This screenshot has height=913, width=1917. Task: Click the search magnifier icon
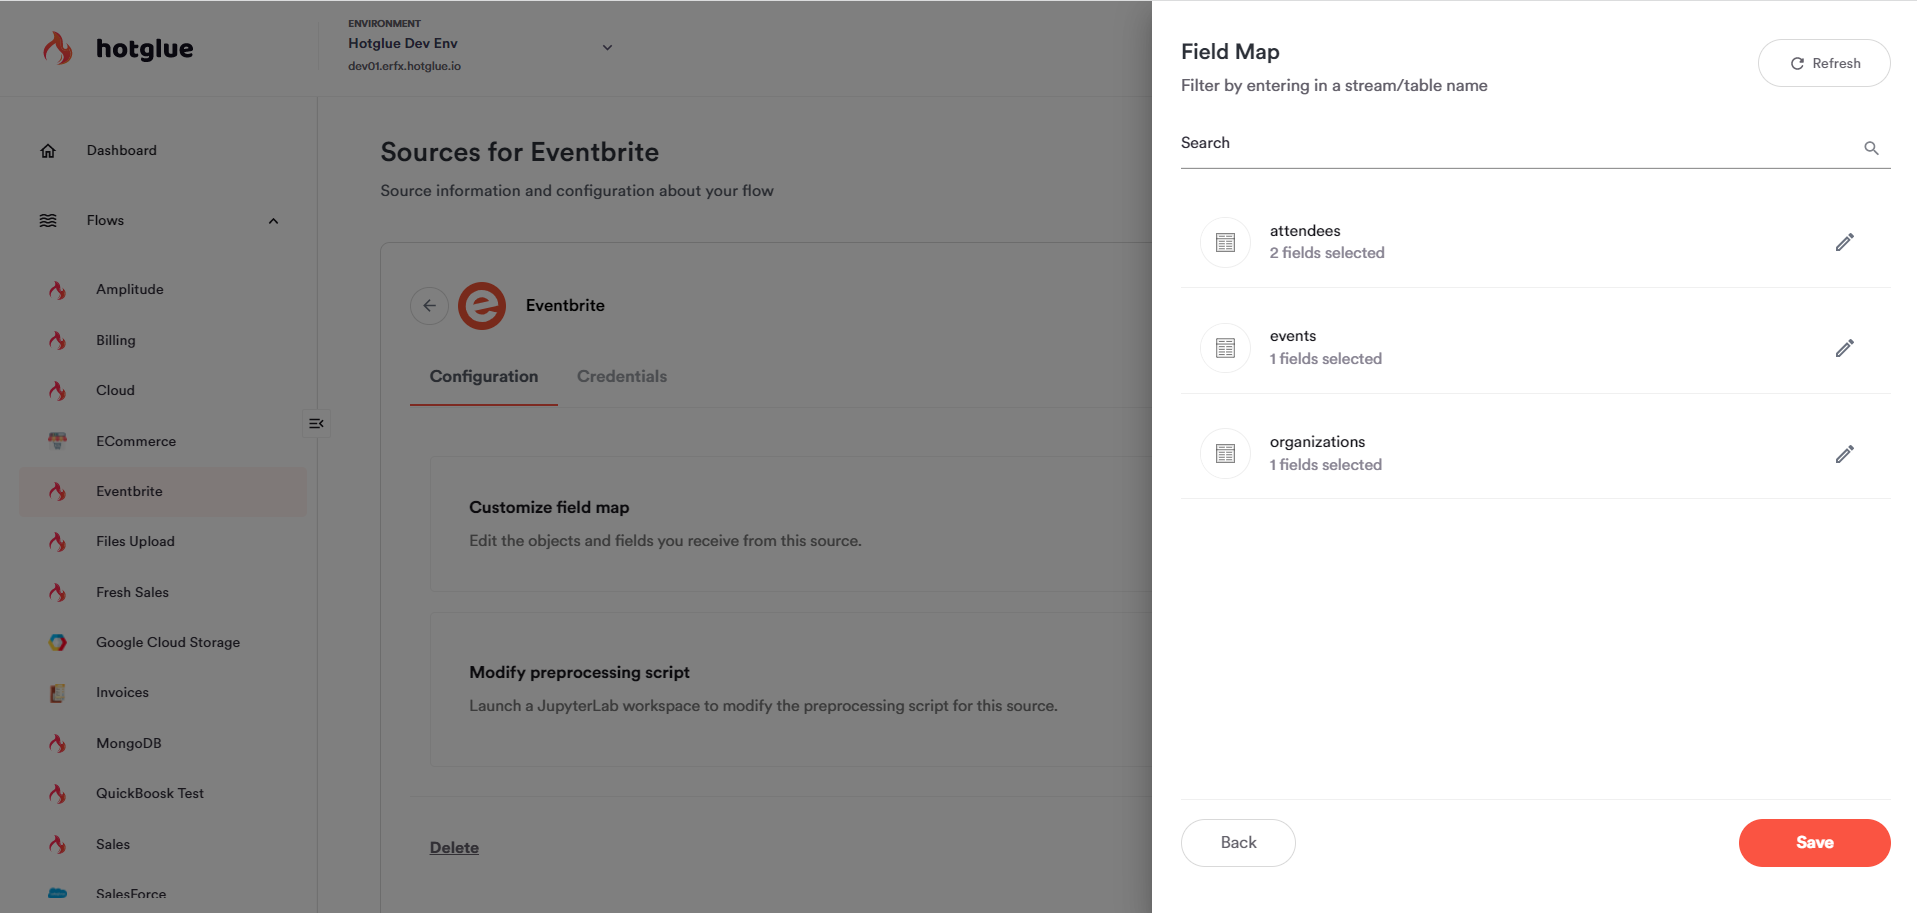coord(1871,148)
